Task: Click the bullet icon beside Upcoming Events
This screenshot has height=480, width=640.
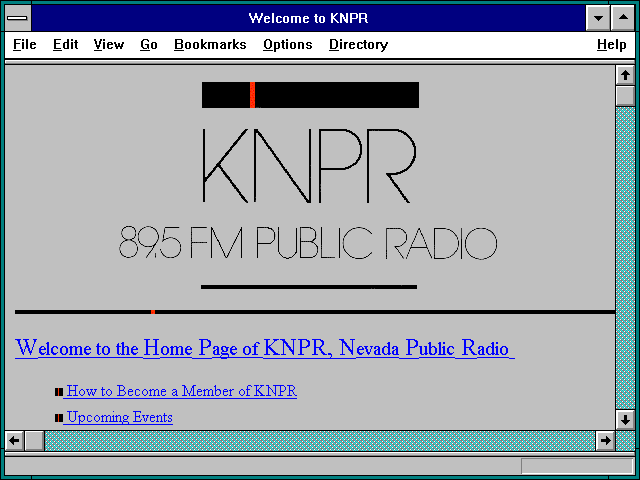Action: point(59,418)
